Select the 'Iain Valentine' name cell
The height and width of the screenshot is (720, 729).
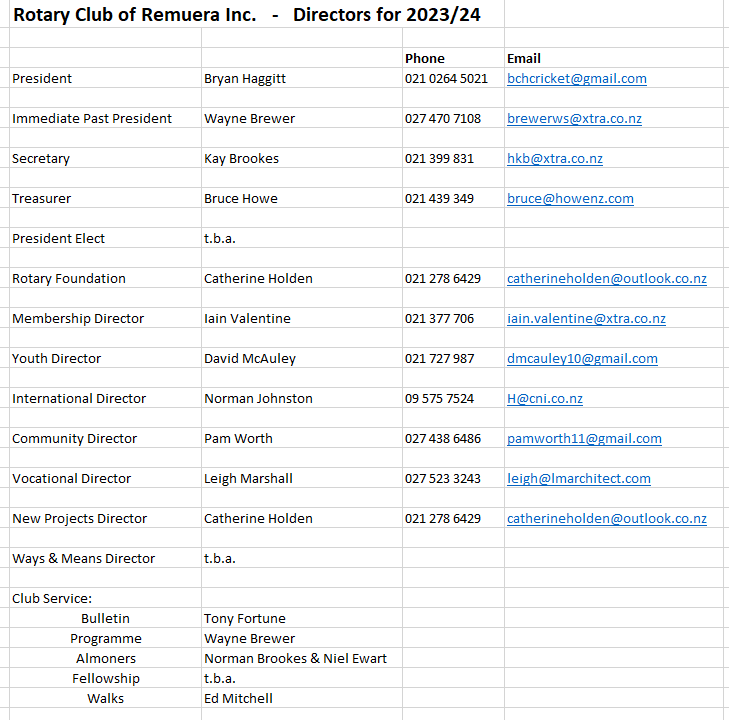coord(302,318)
